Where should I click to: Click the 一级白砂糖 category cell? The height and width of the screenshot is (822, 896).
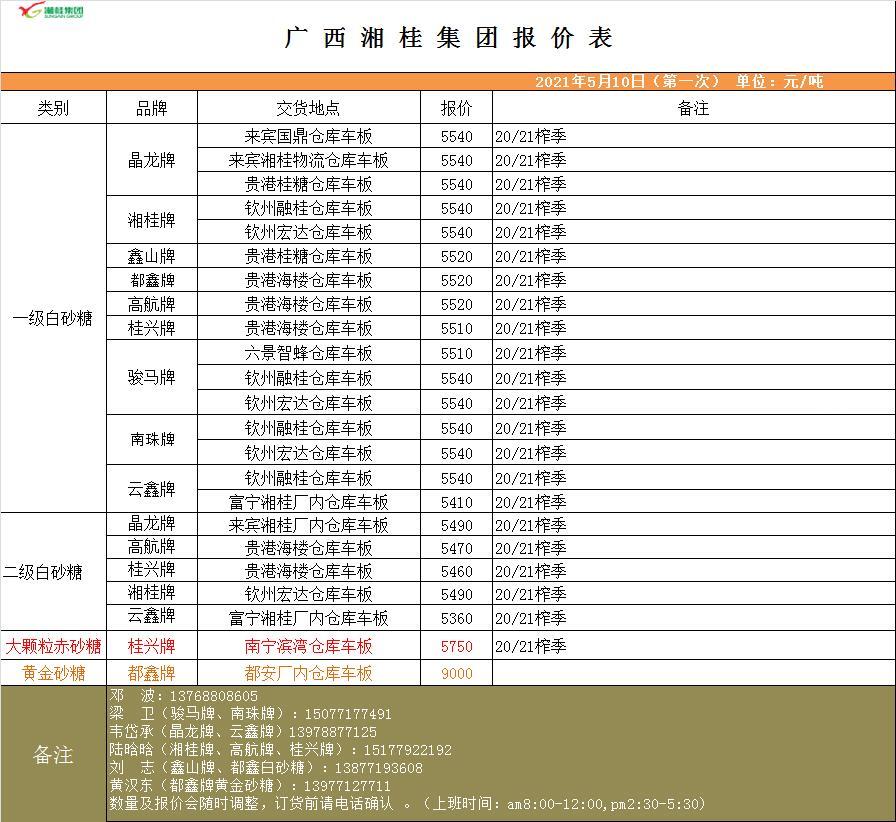pyautogui.click(x=53, y=318)
